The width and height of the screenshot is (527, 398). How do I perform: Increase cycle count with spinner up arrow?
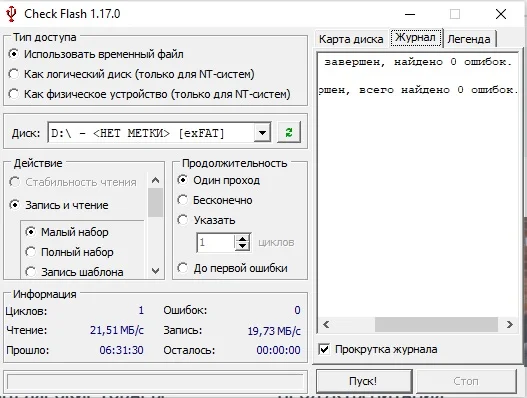[242, 238]
